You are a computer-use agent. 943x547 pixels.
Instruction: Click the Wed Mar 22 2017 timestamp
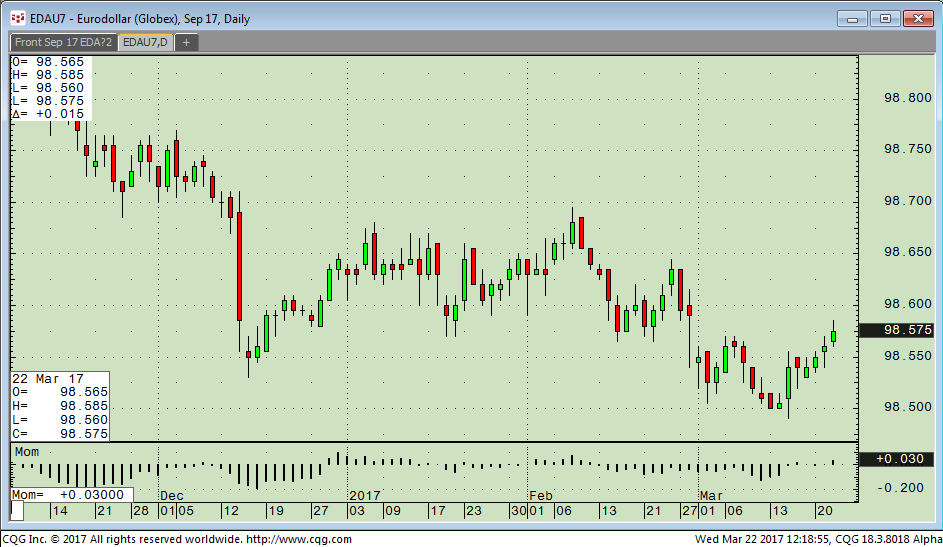(761, 539)
